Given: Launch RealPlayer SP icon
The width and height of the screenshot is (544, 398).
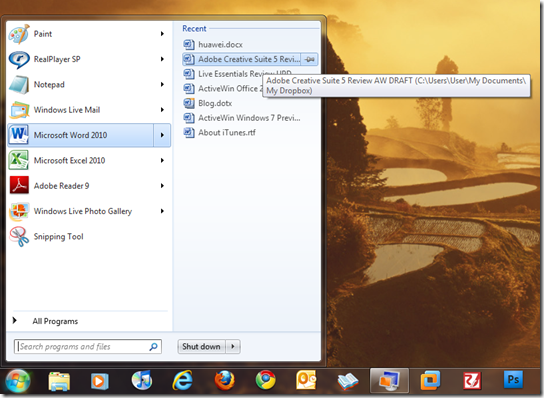Looking at the screenshot, I should pos(19,59).
